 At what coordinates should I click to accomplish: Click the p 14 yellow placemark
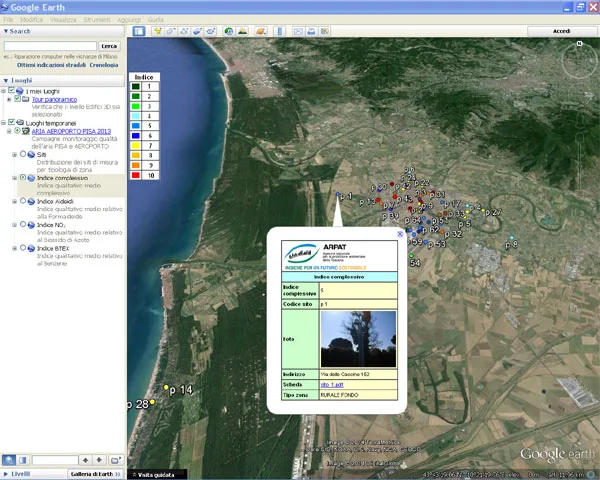point(166,387)
